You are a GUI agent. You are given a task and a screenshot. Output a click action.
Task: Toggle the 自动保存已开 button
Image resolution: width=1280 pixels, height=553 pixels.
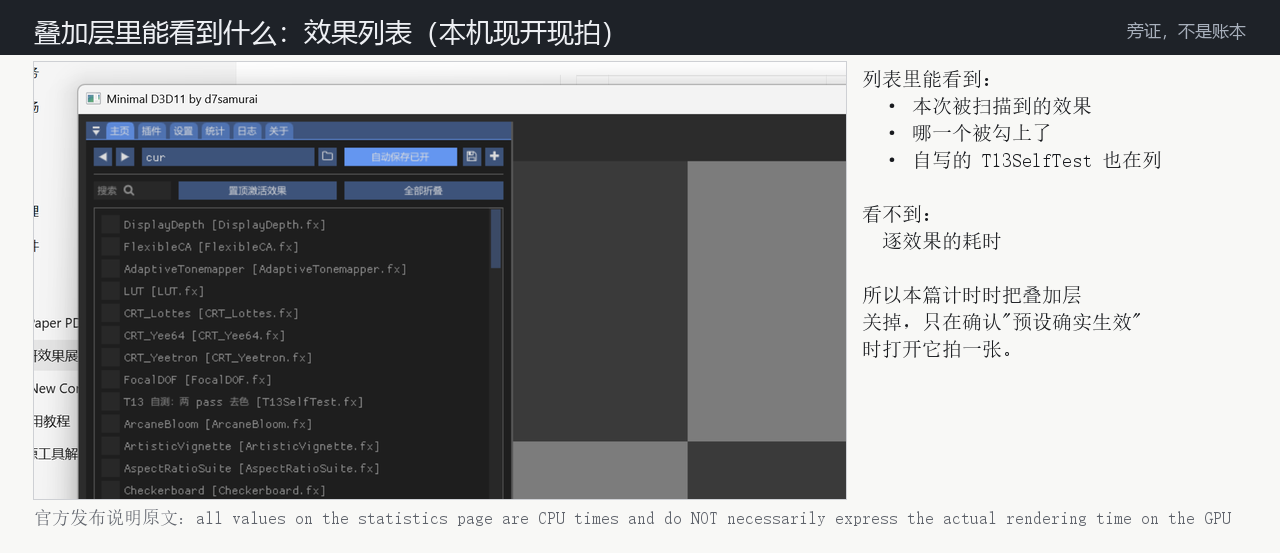[x=400, y=157]
